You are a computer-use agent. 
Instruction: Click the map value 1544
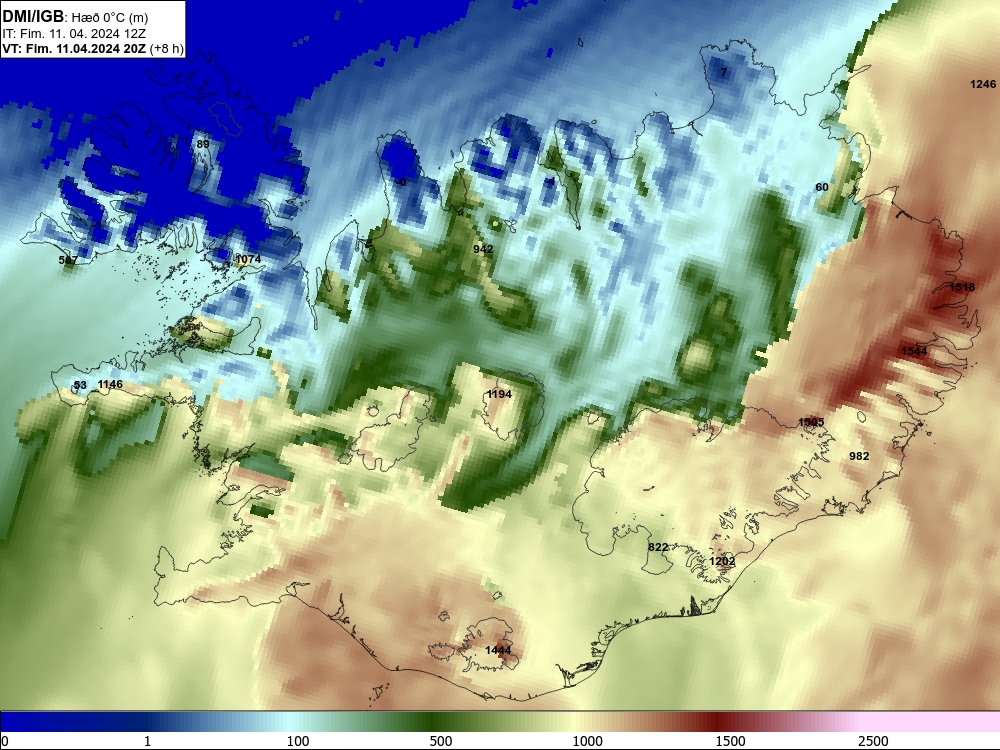[x=914, y=351]
